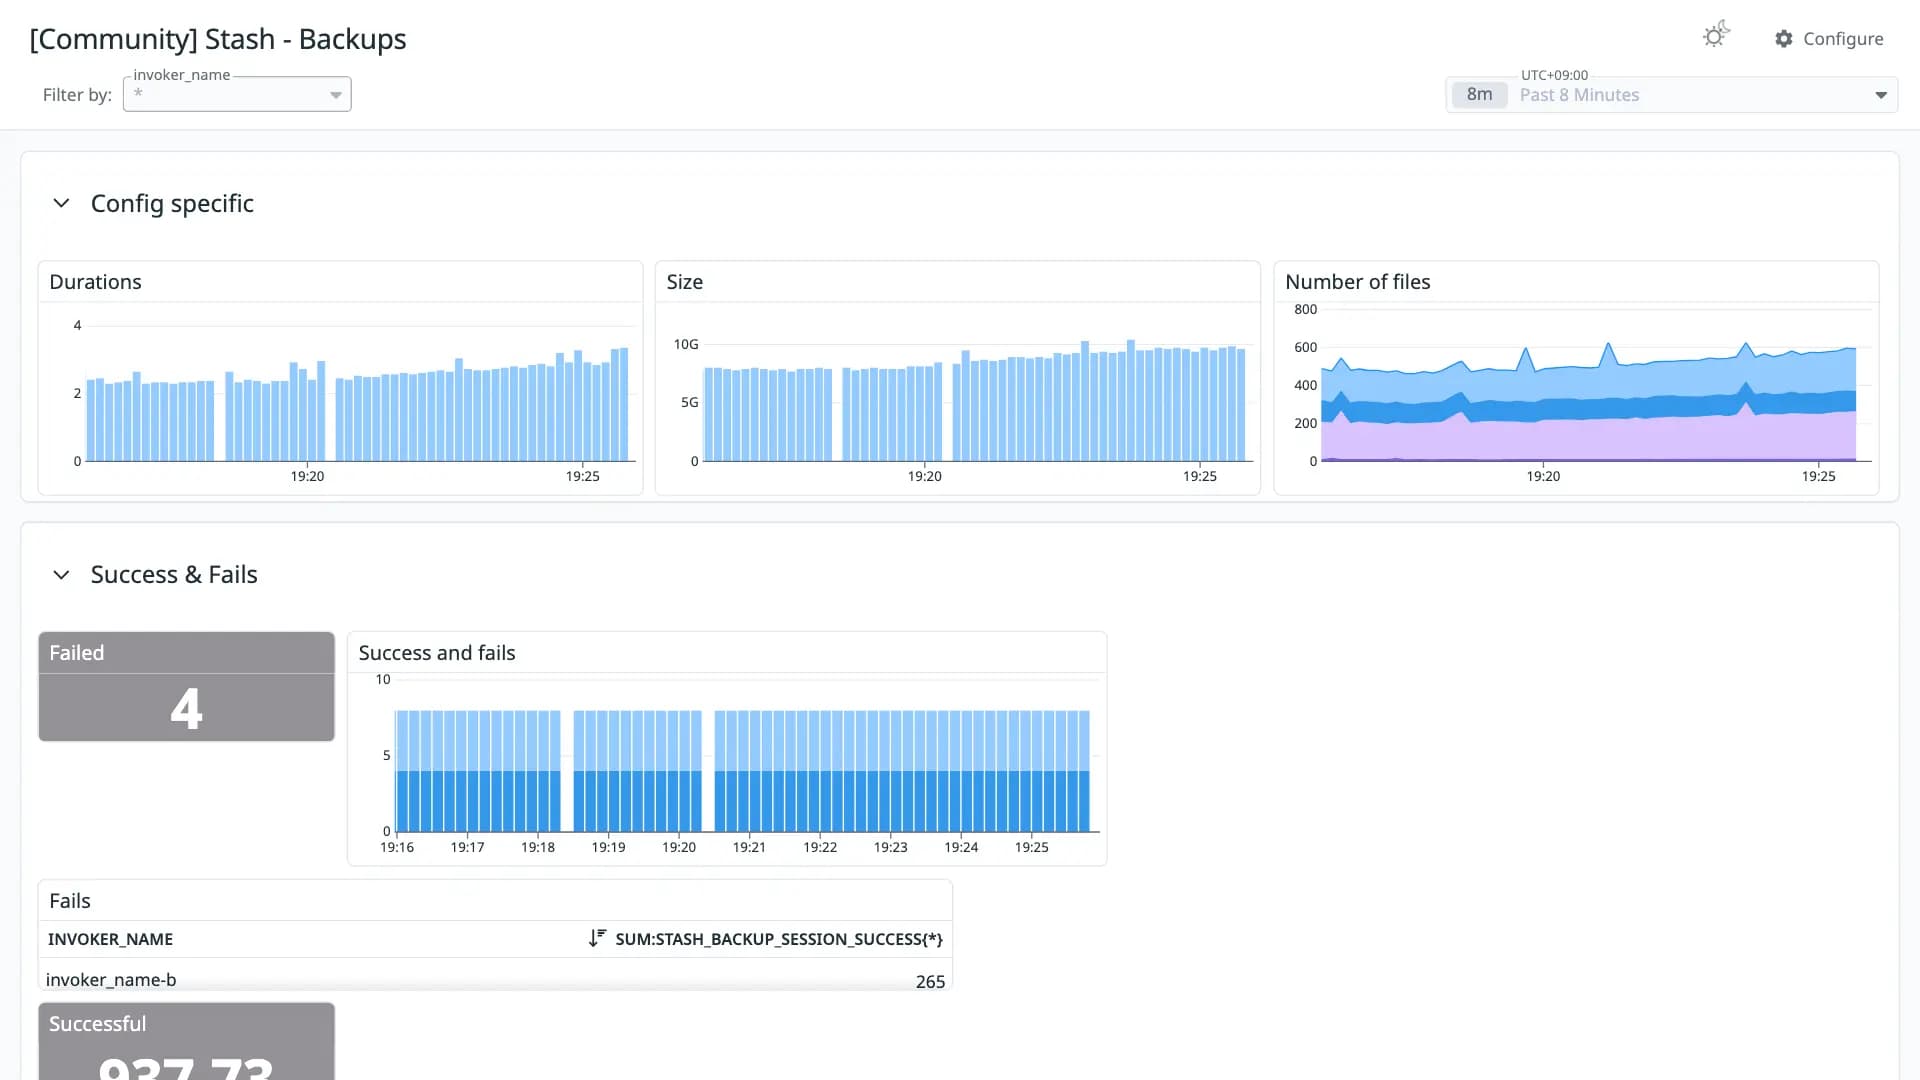The height and width of the screenshot is (1080, 1920).
Task: Click the SUM:STASH_BACKUP_SESSION_SUCCESS{*} column header
Action: (x=779, y=939)
